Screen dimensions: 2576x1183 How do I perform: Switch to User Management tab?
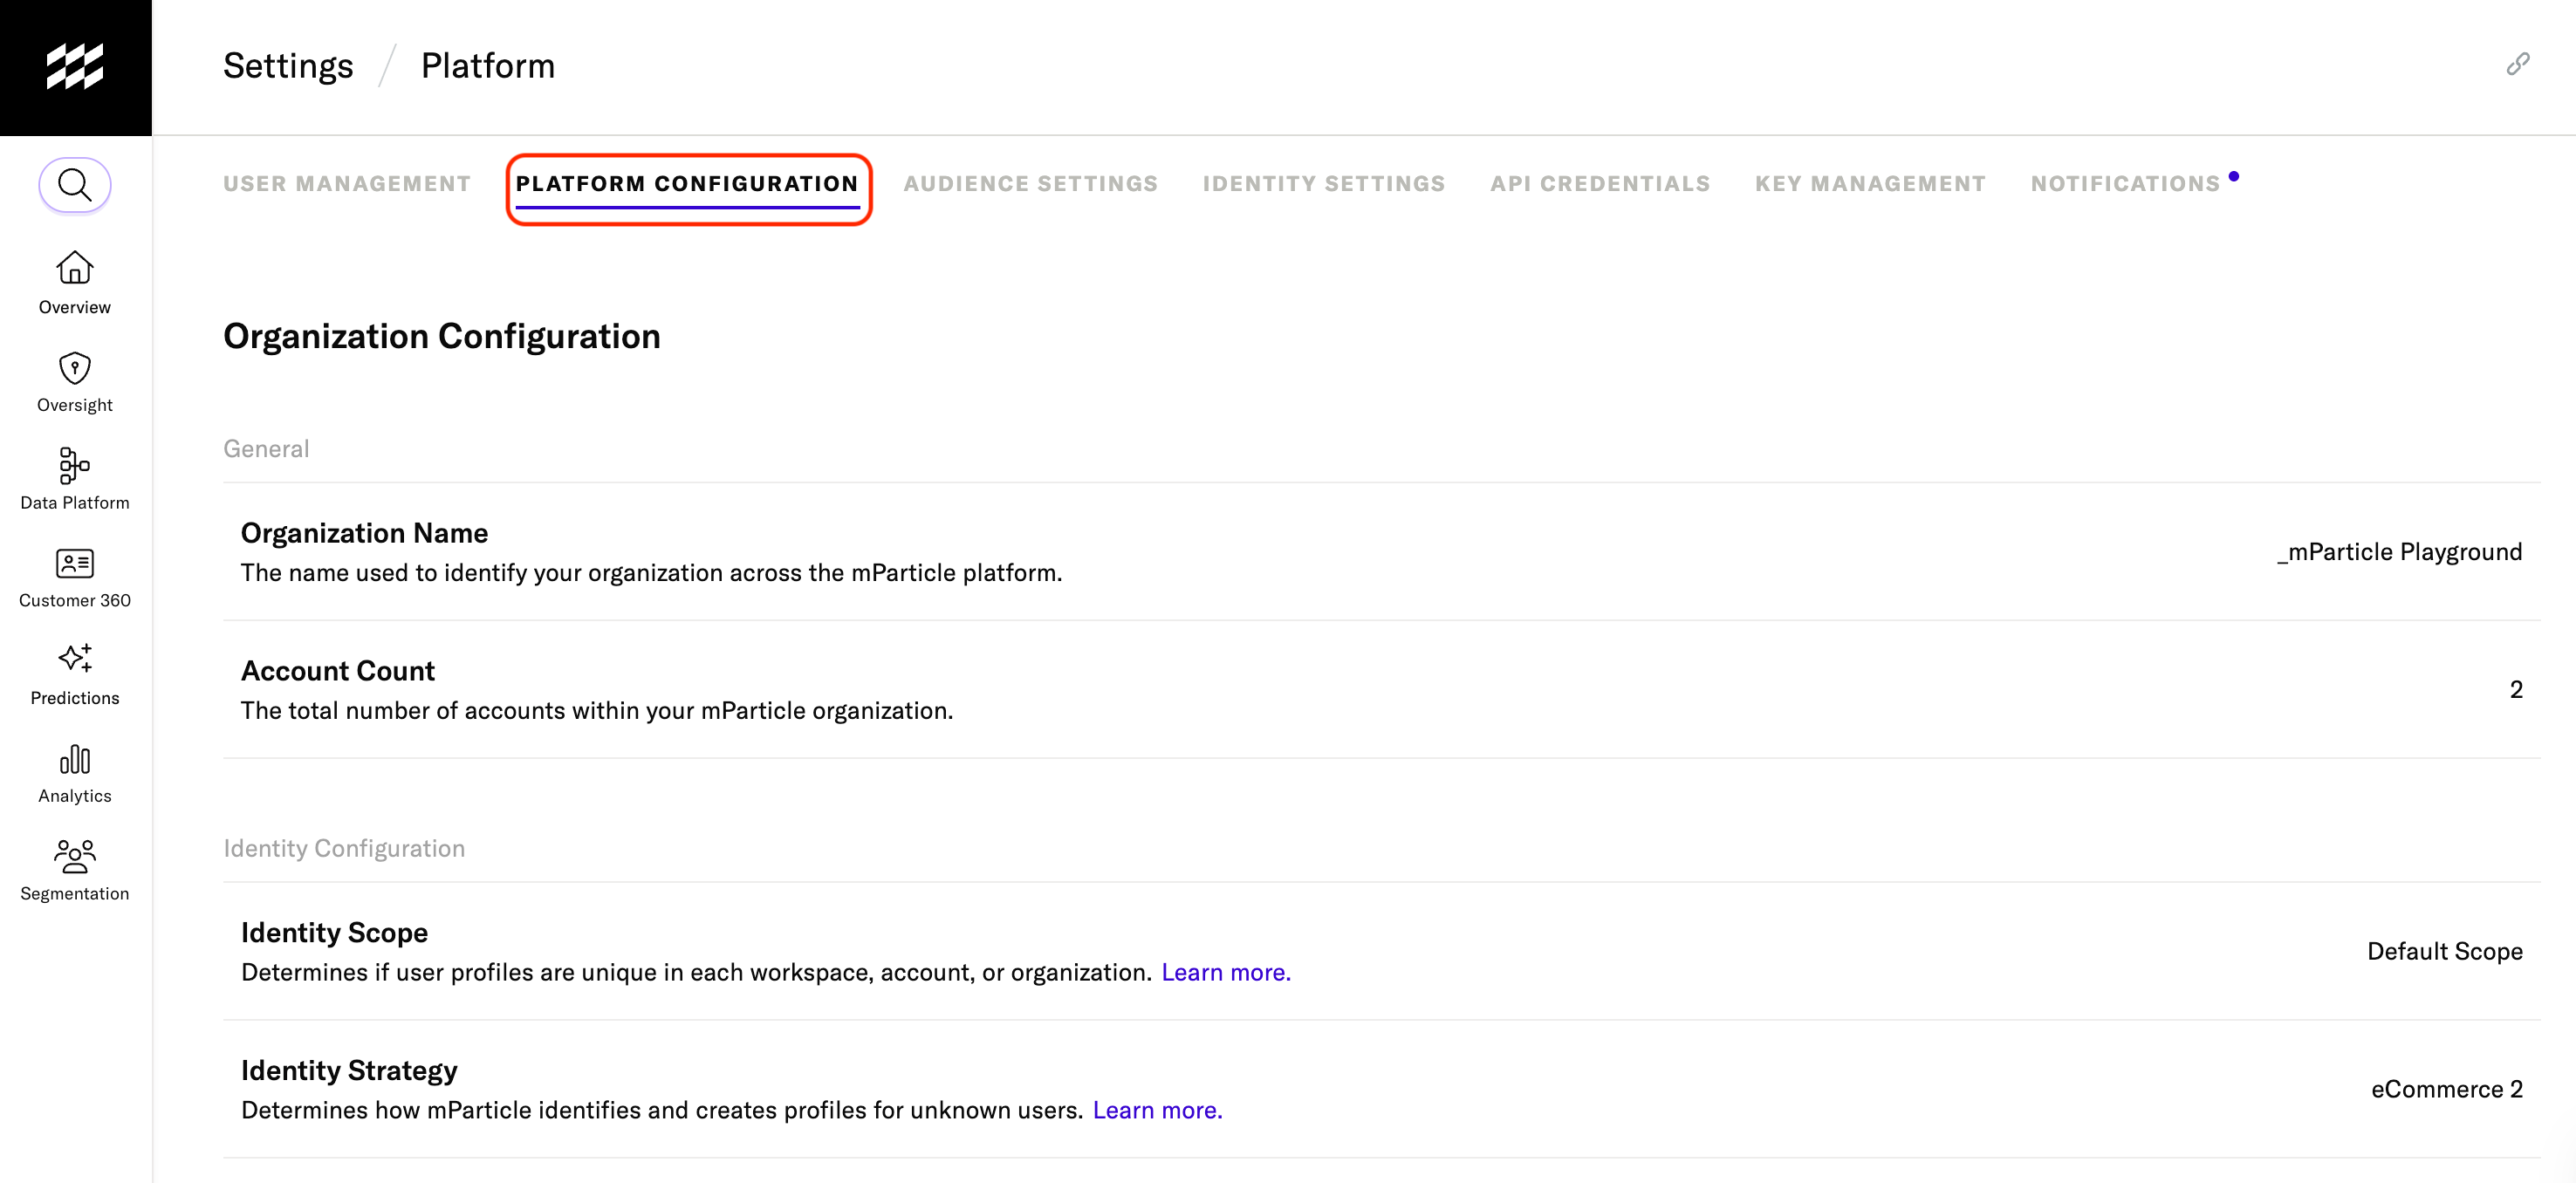[347, 184]
